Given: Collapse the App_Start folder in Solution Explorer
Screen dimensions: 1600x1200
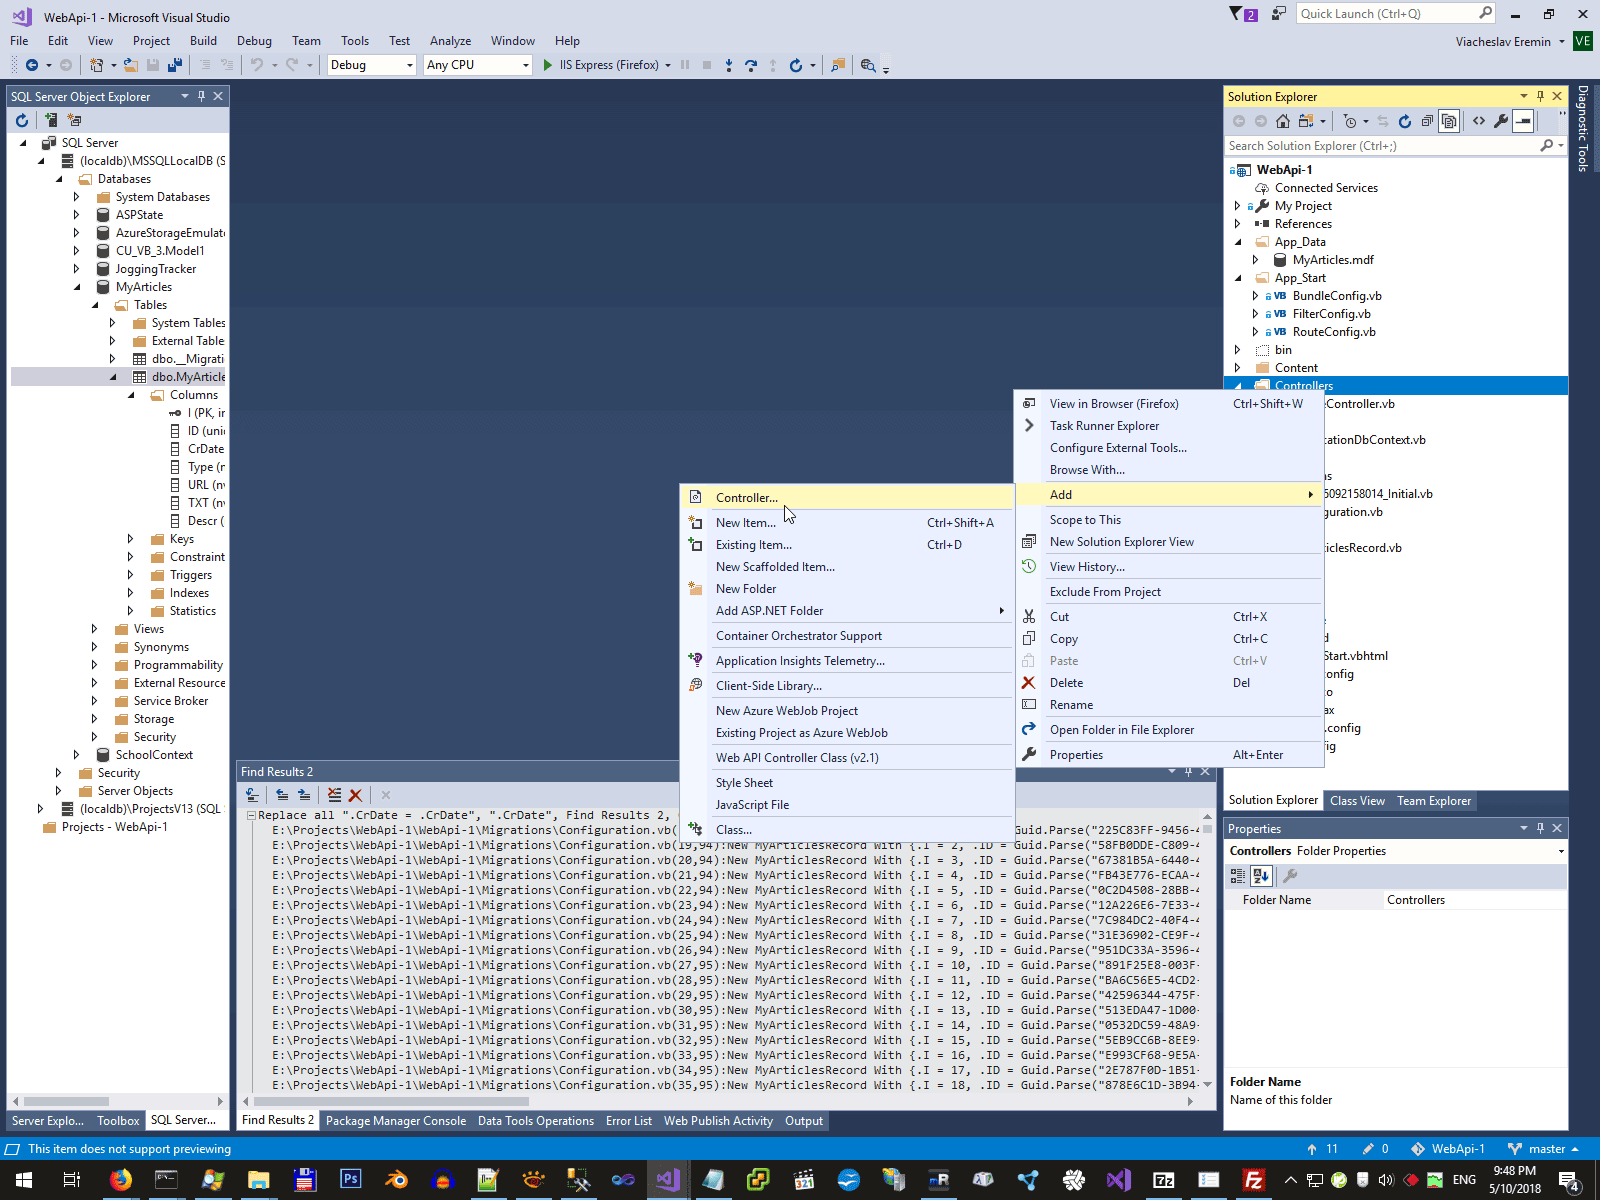Looking at the screenshot, I should click(1237, 278).
